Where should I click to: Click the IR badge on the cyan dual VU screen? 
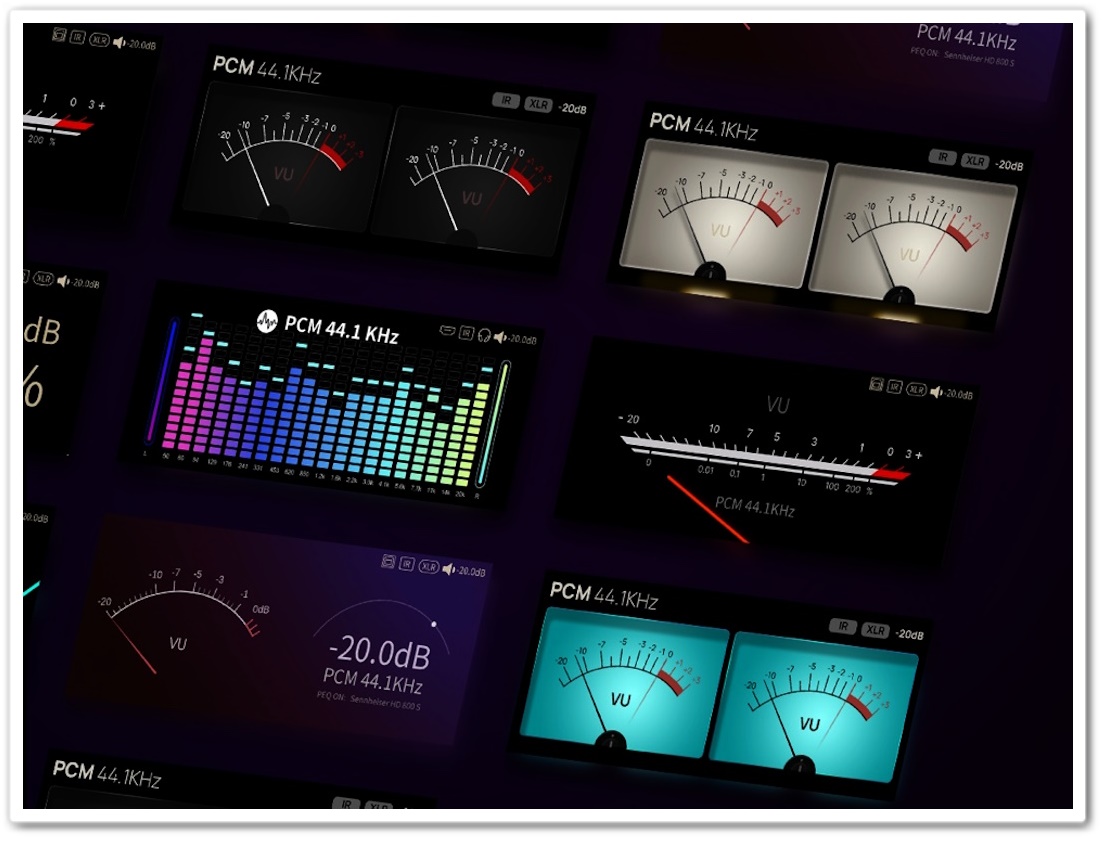click(x=843, y=626)
